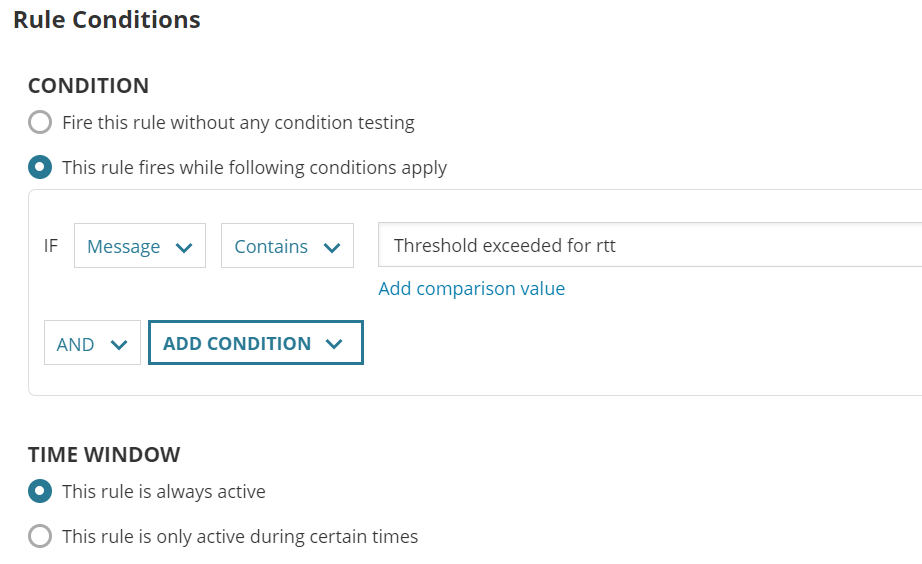922x564 pixels.
Task: Choose 'This rule is always active' radio
Action: click(40, 491)
